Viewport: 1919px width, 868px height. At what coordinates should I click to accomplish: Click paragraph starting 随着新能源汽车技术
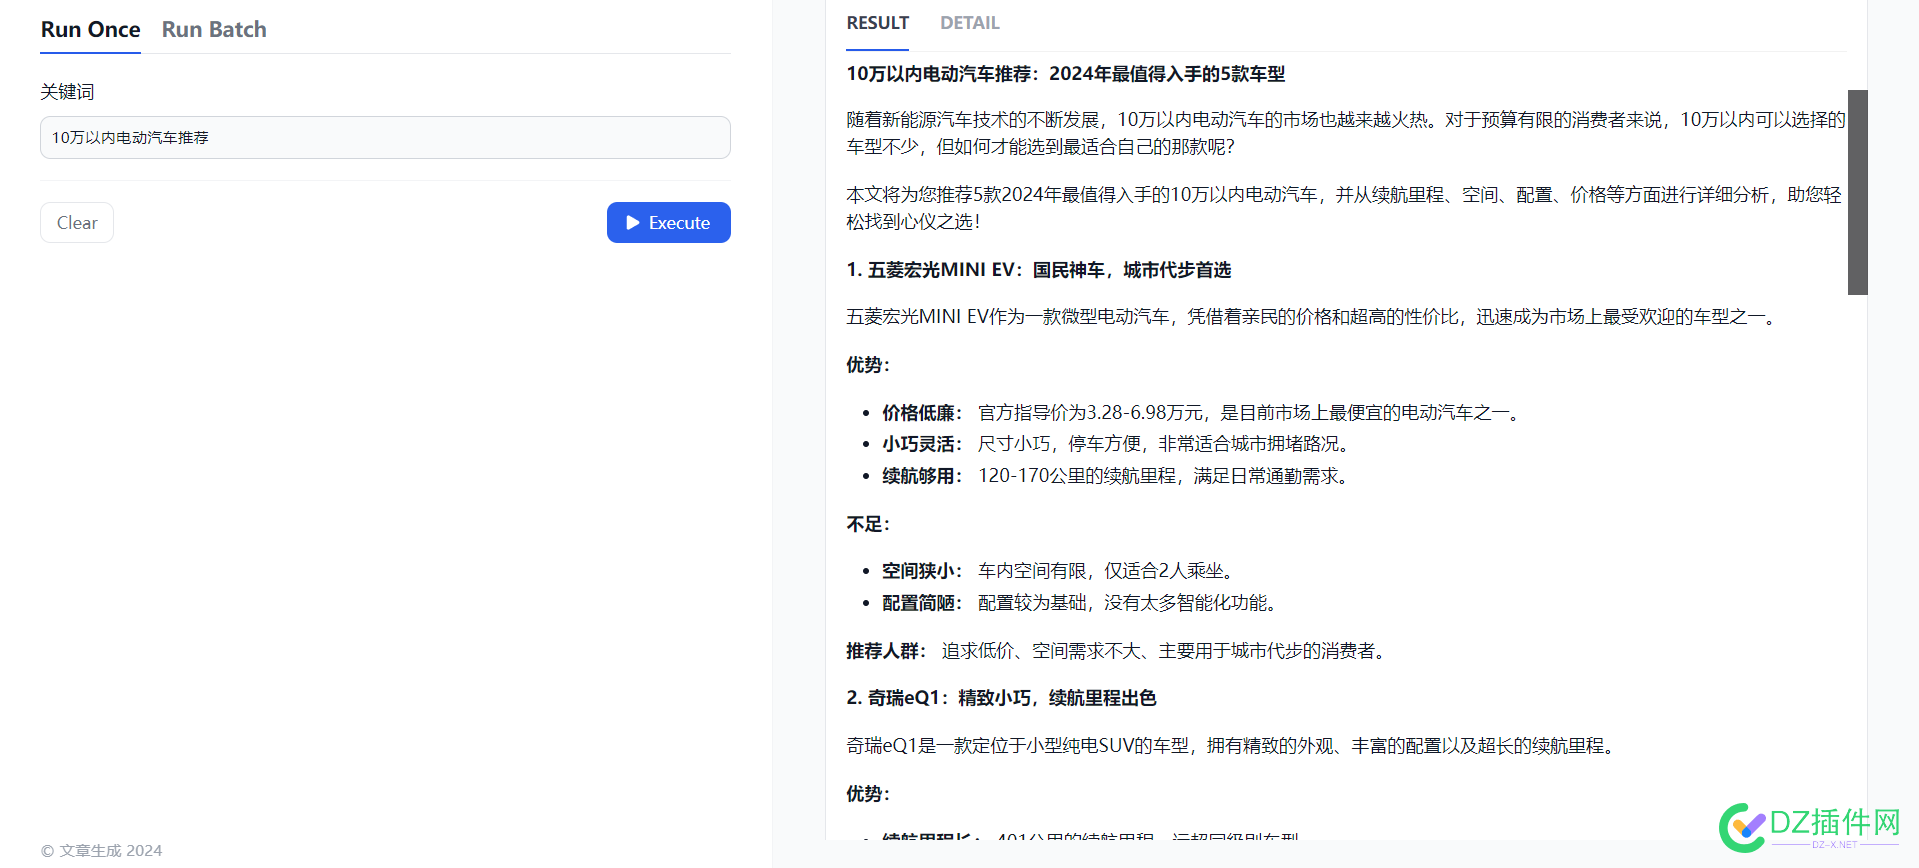[x=1345, y=133]
